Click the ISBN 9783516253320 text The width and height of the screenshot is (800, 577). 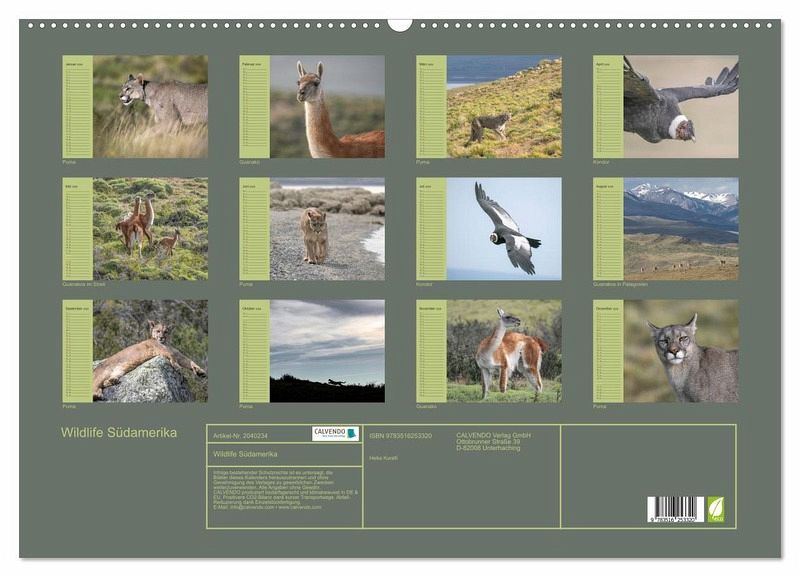pyautogui.click(x=400, y=436)
